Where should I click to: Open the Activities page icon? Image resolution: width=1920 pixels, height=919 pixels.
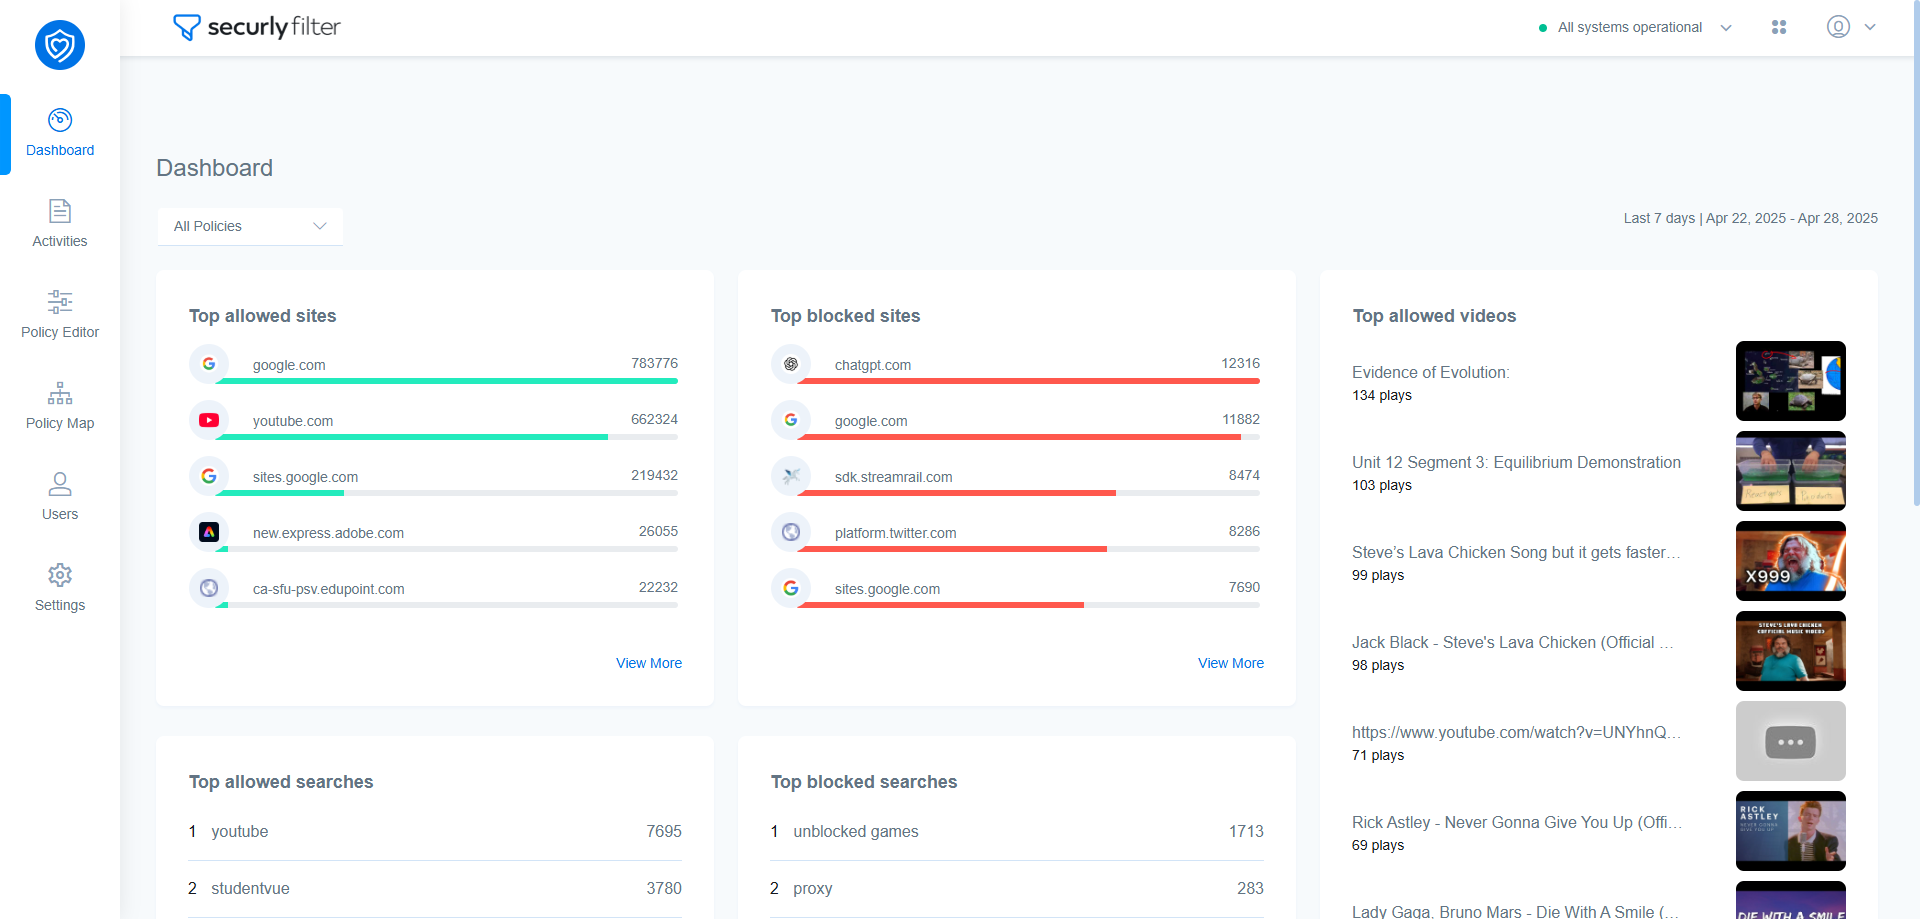coord(60,211)
